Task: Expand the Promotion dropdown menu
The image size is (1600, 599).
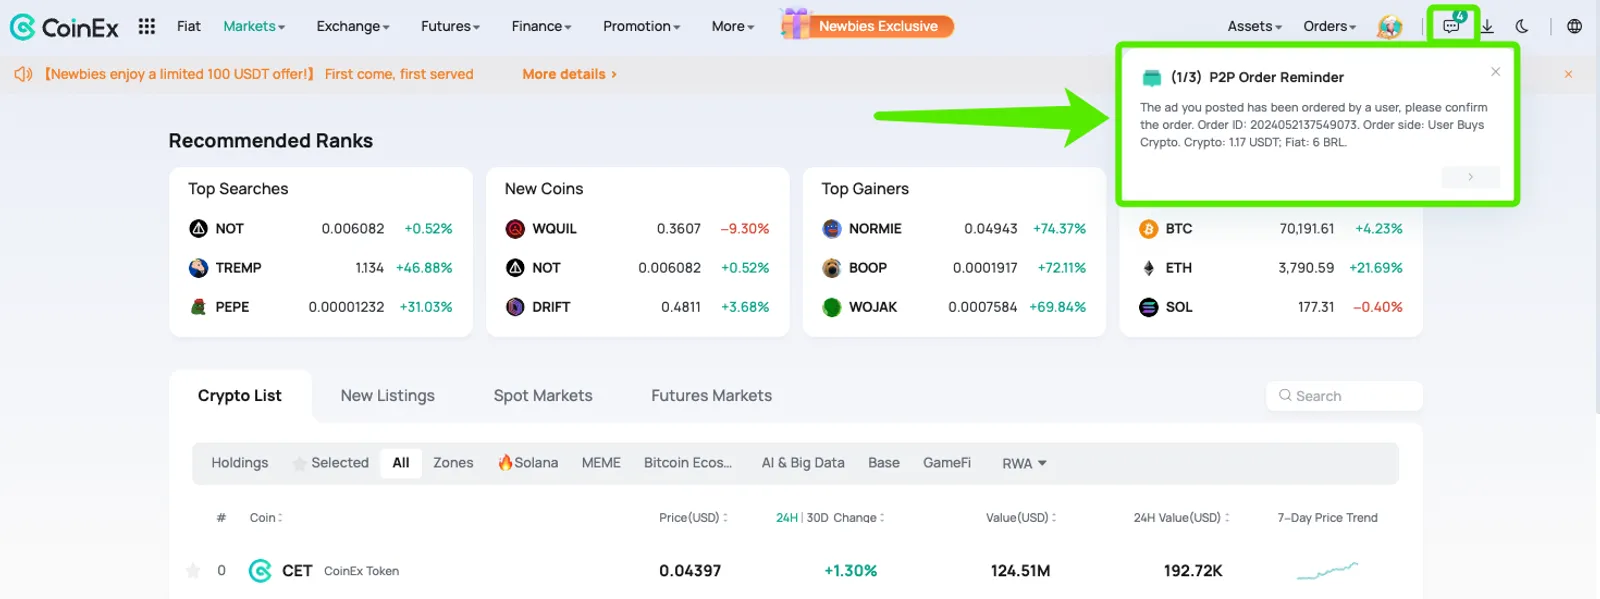Action: (x=641, y=26)
